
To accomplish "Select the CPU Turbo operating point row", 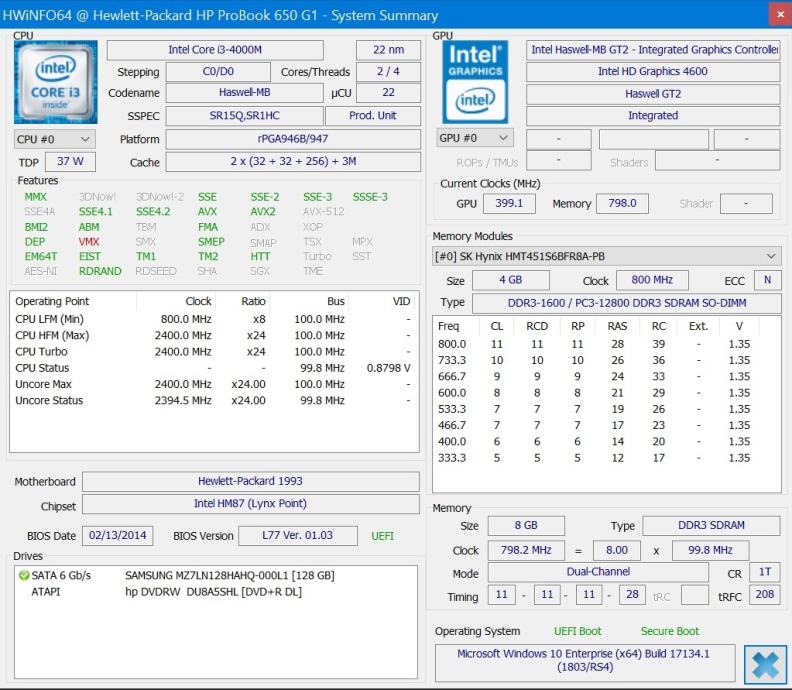I will 214,351.
